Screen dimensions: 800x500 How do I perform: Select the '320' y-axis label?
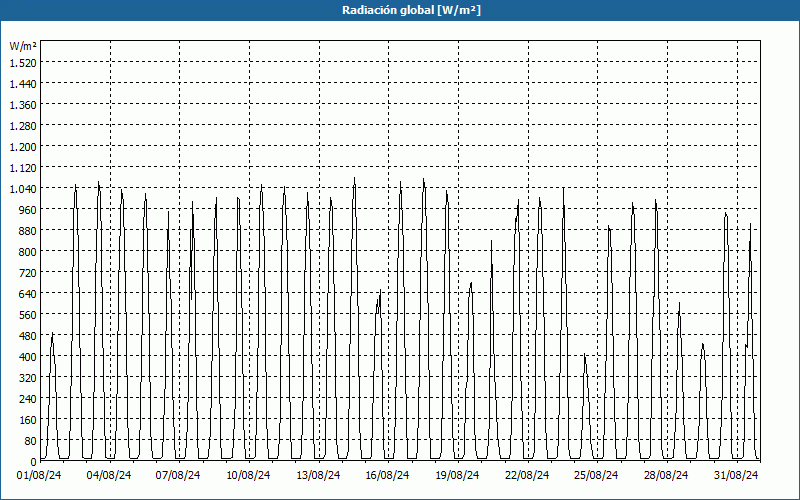(28, 378)
